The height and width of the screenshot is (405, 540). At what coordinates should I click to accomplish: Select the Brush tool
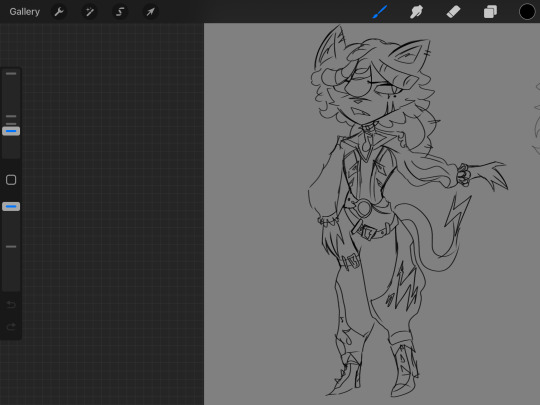(380, 12)
